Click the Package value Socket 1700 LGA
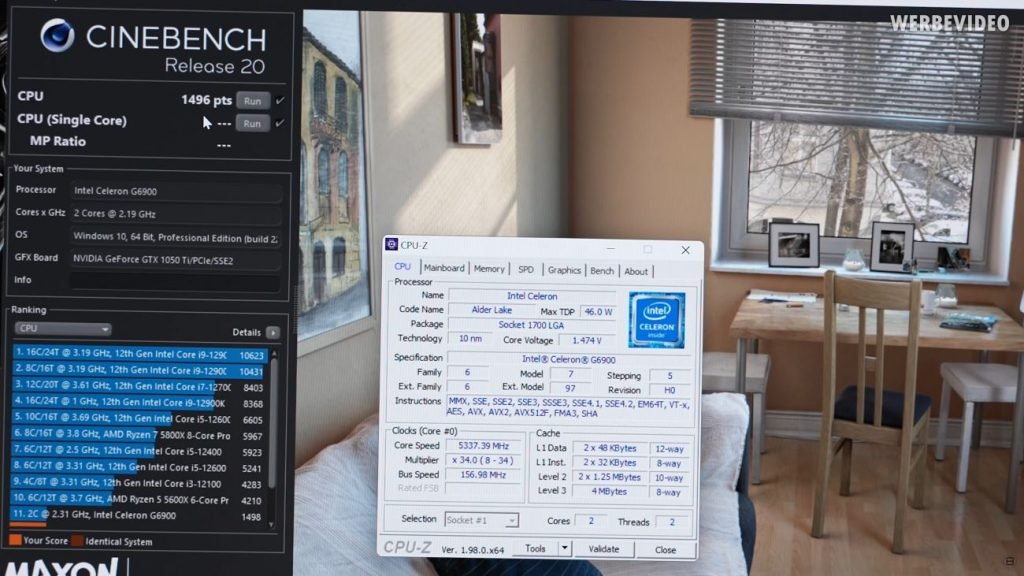Image resolution: width=1024 pixels, height=576 pixels. pos(532,325)
